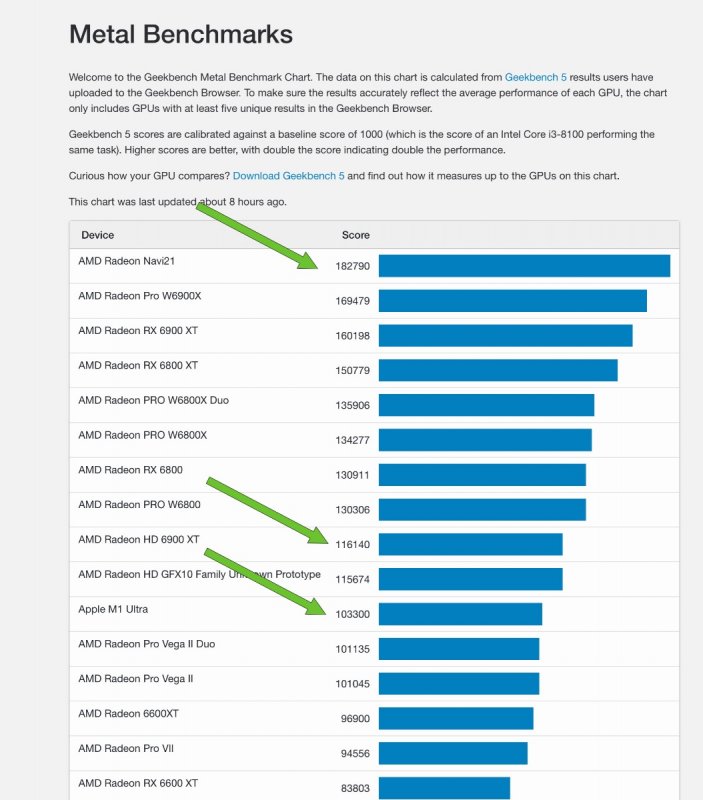Select the Apple M1 Ultra device name
The width and height of the screenshot is (703, 800).
coord(113,609)
